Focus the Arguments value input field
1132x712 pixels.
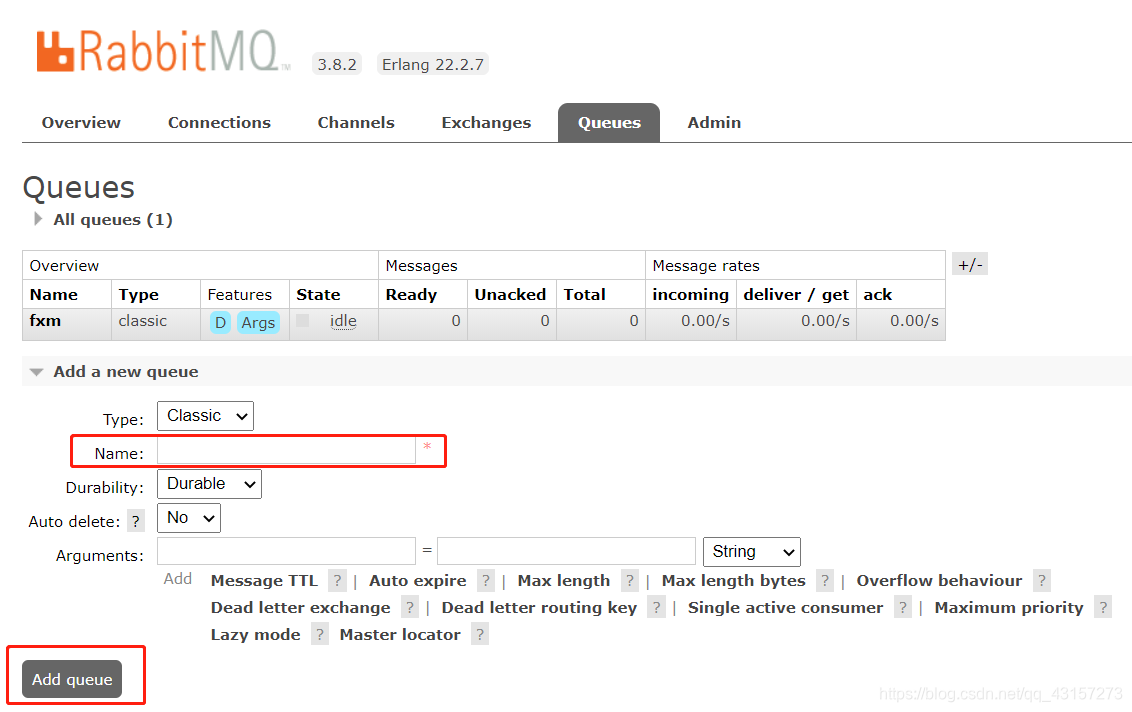point(566,551)
